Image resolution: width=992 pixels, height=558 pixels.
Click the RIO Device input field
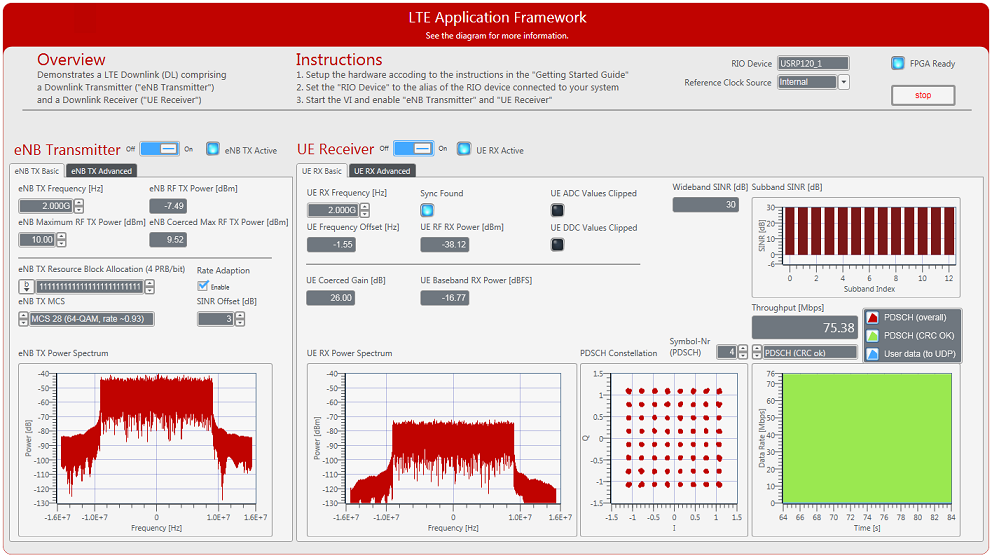click(x=813, y=63)
